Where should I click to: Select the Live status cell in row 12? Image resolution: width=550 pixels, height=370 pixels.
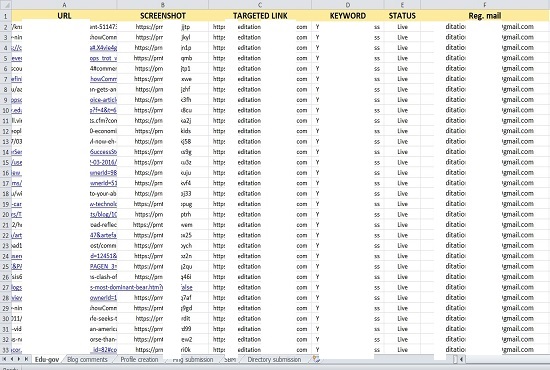402,131
